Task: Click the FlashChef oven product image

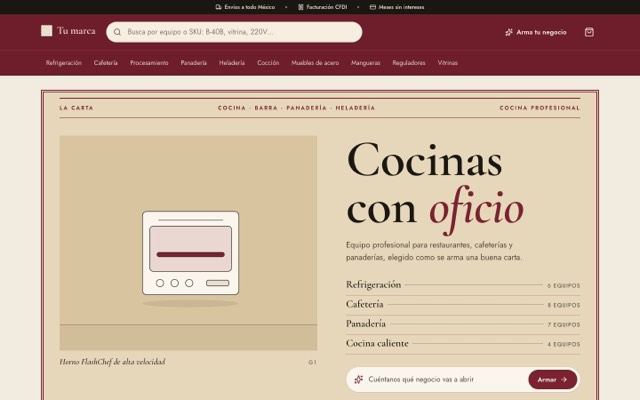Action: [188, 243]
